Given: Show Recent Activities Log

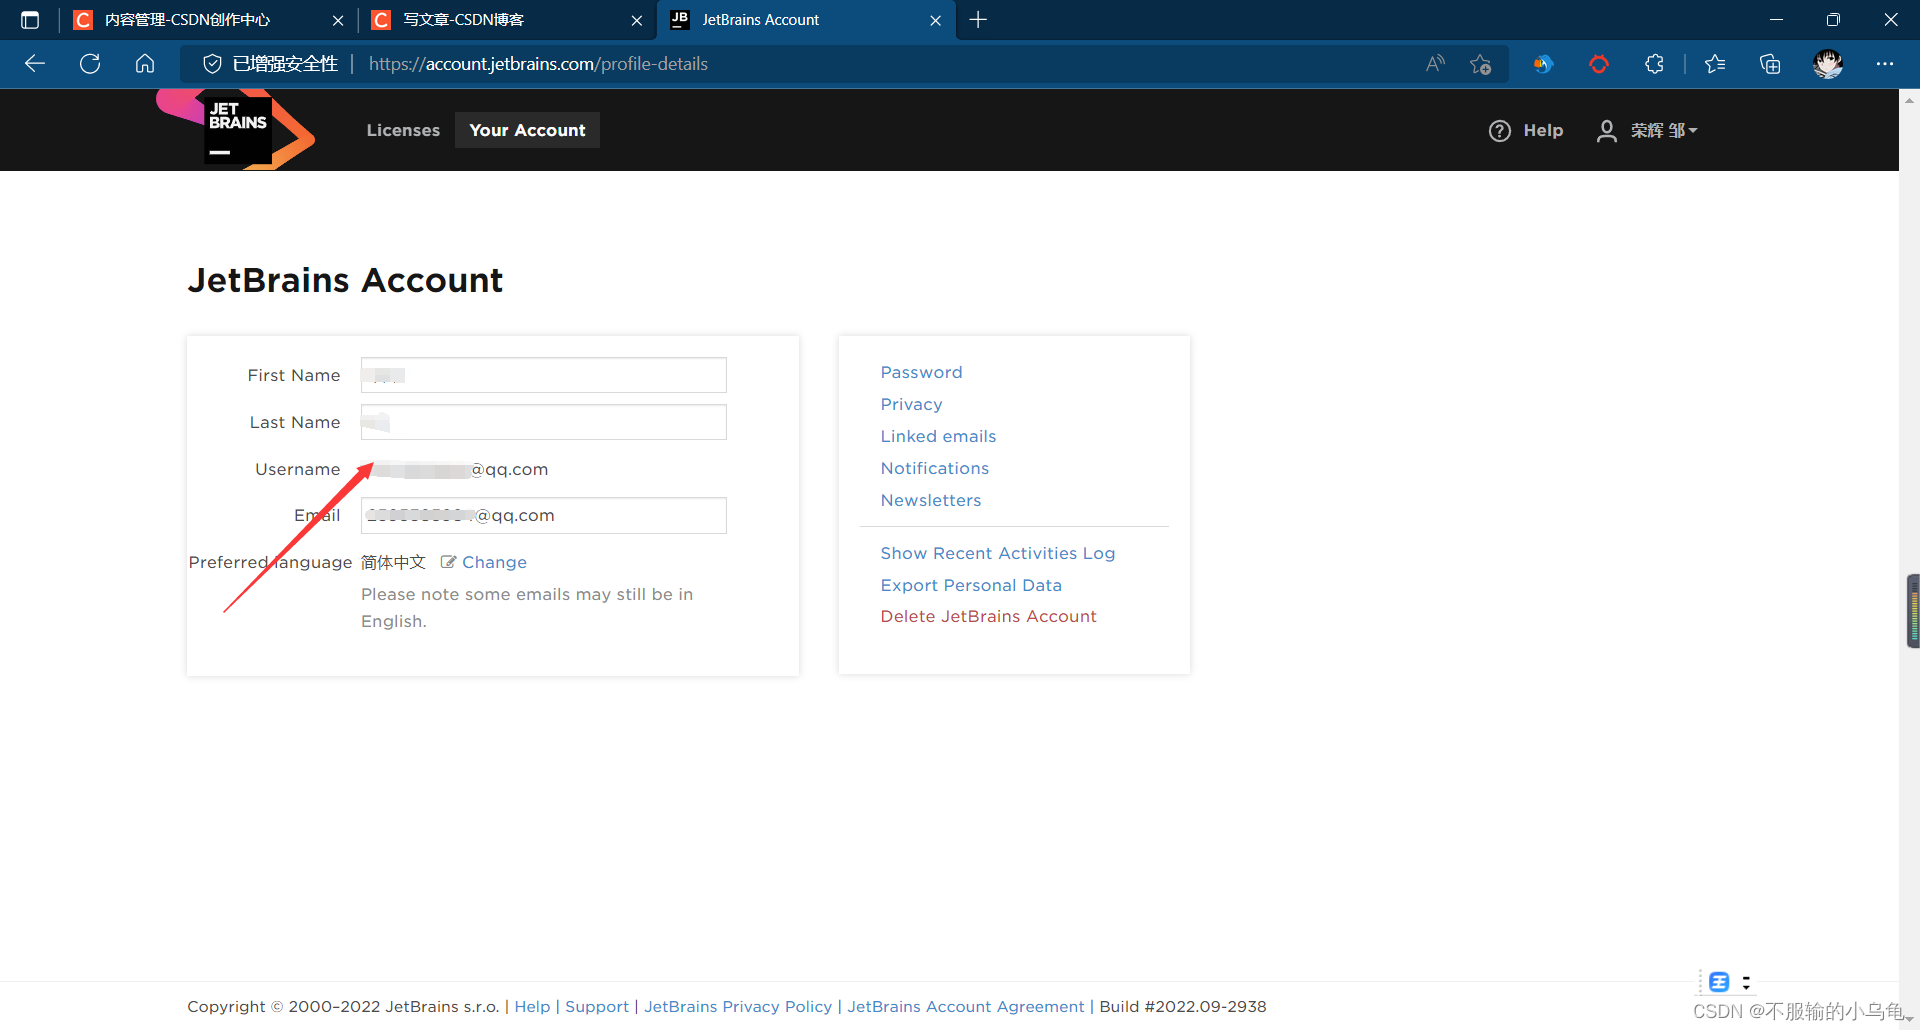Looking at the screenshot, I should 997,553.
